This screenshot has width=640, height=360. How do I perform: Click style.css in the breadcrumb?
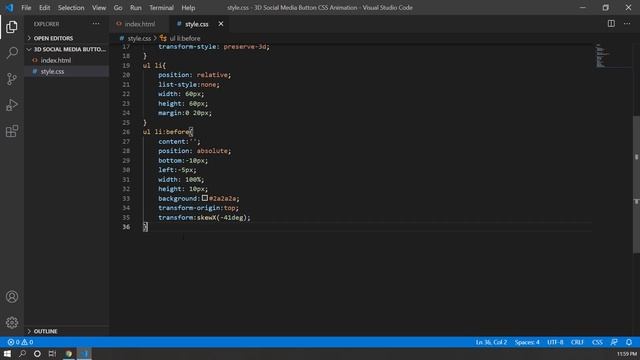click(139, 38)
